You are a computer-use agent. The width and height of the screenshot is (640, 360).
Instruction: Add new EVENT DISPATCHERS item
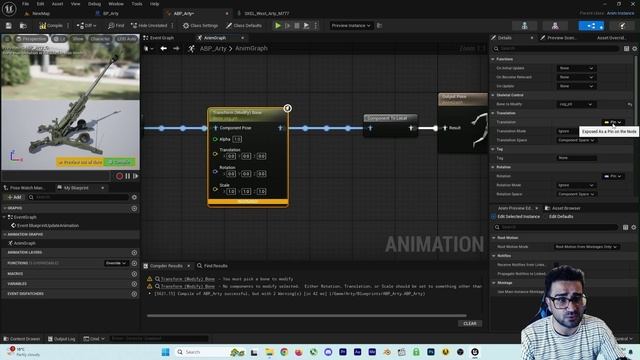pyautogui.click(x=134, y=294)
